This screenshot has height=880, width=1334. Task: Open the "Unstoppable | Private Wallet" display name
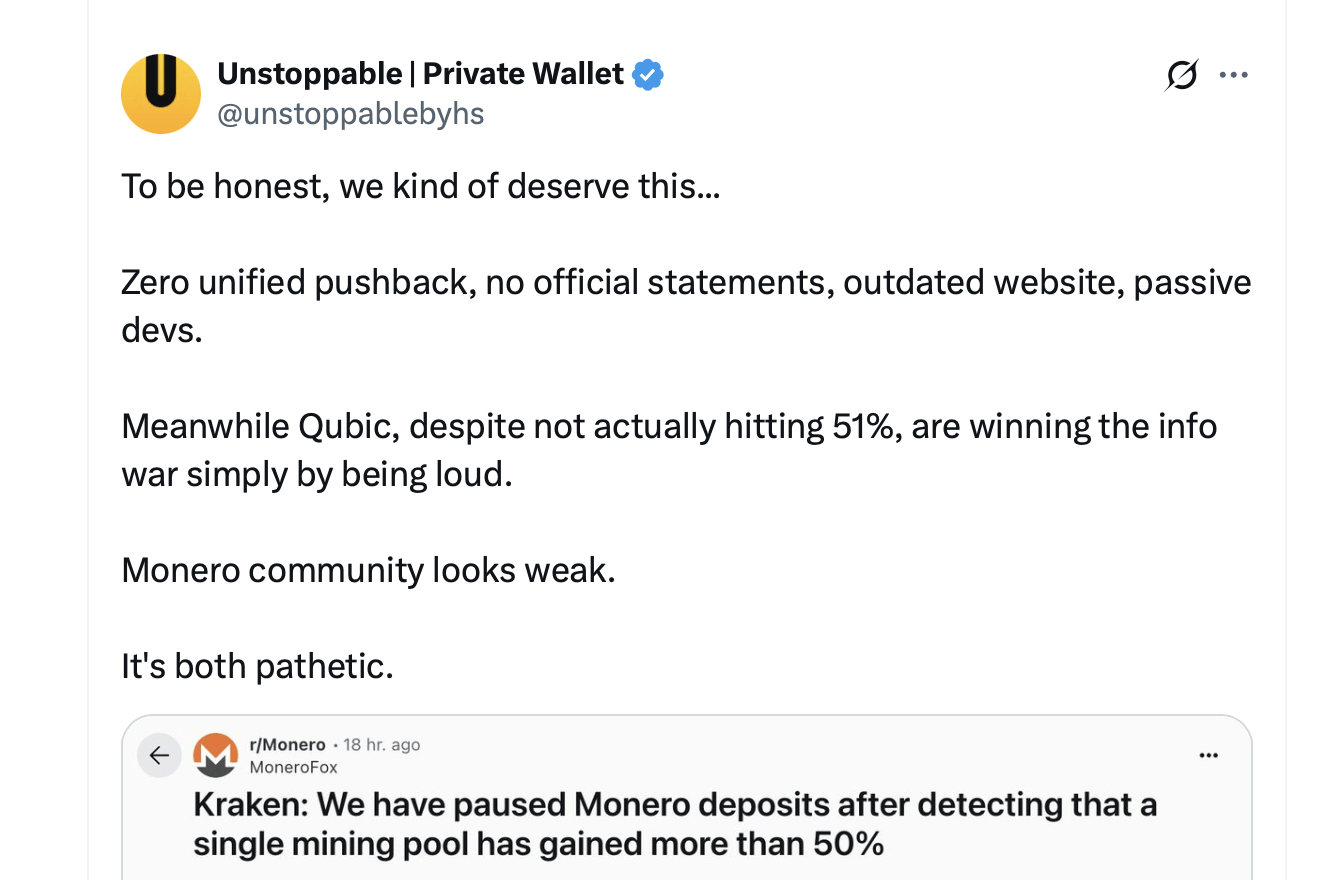pyautogui.click(x=420, y=74)
